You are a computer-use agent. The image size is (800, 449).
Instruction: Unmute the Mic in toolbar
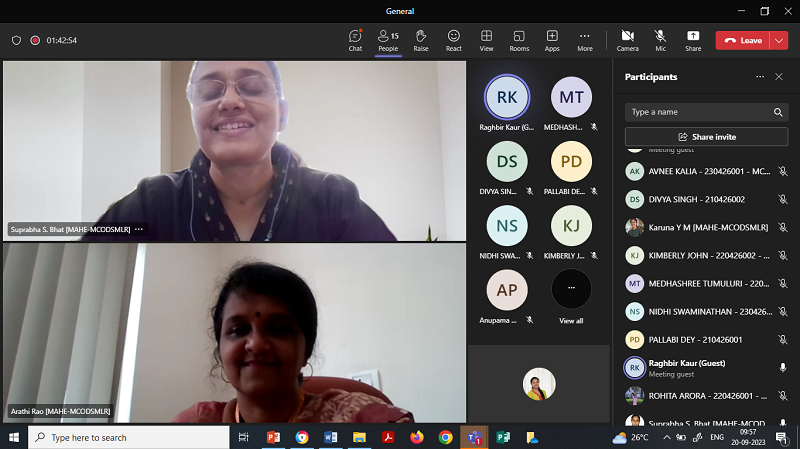[x=660, y=40]
